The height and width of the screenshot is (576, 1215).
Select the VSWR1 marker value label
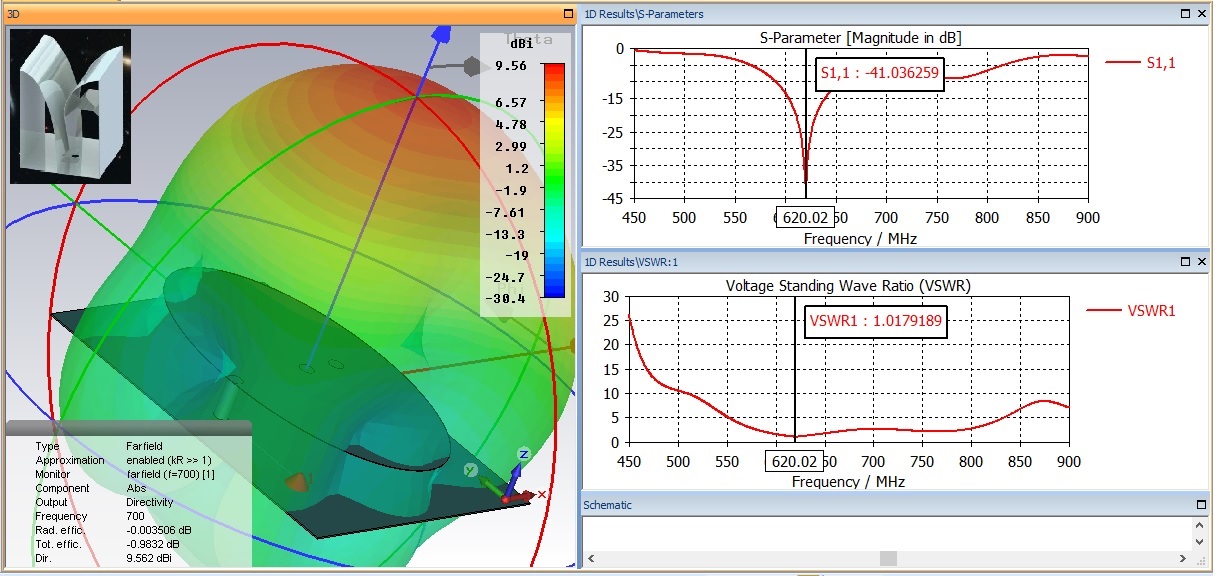tap(875, 322)
